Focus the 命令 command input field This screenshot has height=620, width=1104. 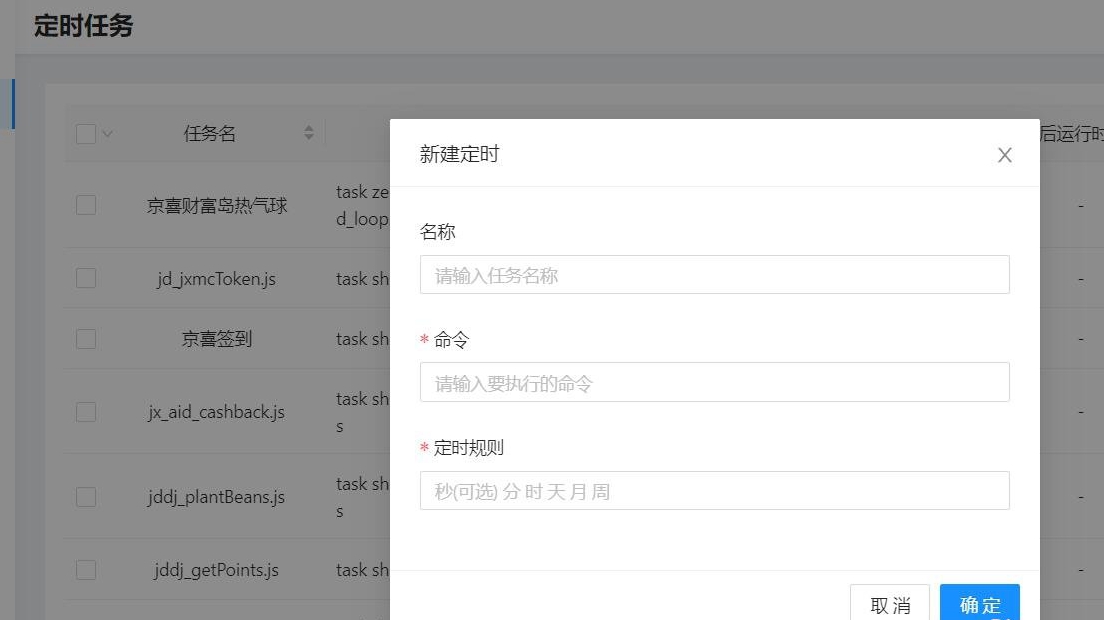pyautogui.click(x=715, y=382)
